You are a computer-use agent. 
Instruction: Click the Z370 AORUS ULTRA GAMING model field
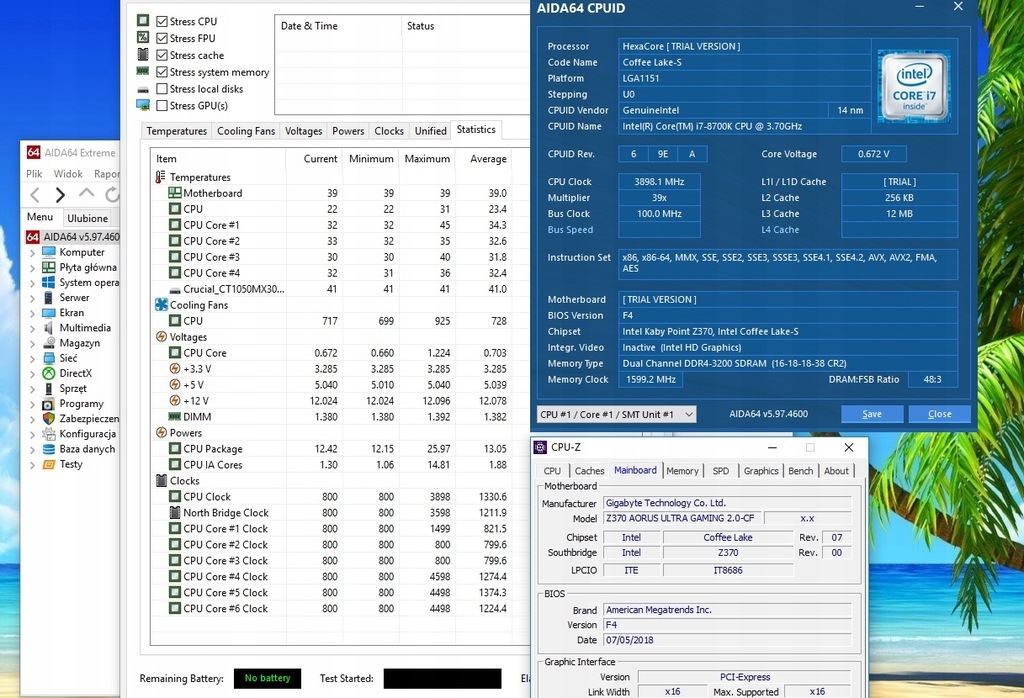pos(680,518)
